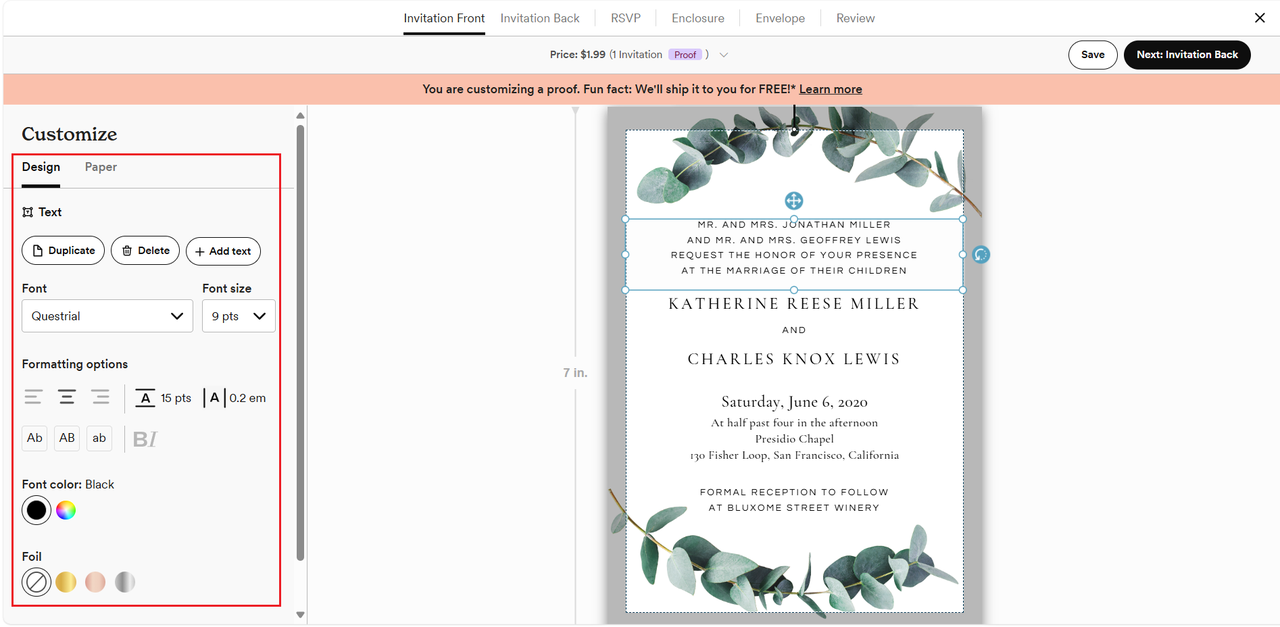Go to the Enclosure step

[x=698, y=18]
